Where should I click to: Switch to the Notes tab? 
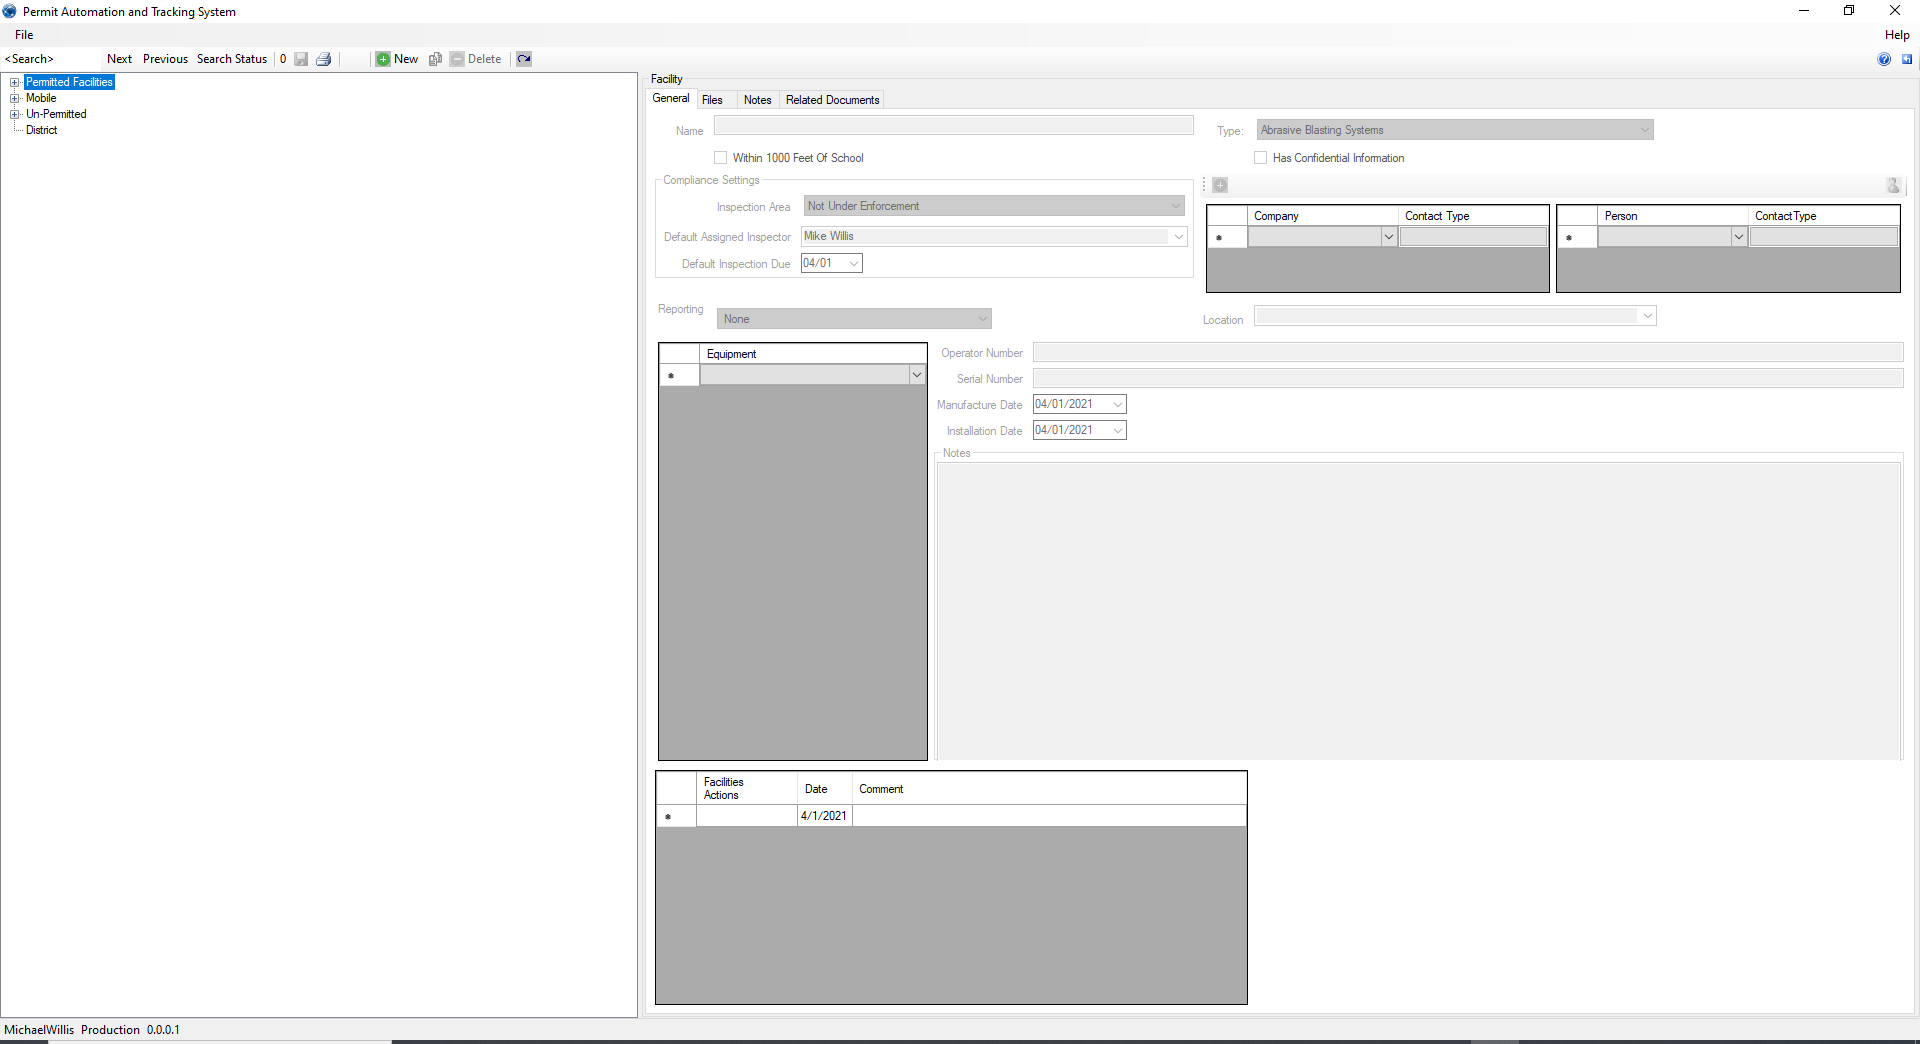[x=757, y=99]
